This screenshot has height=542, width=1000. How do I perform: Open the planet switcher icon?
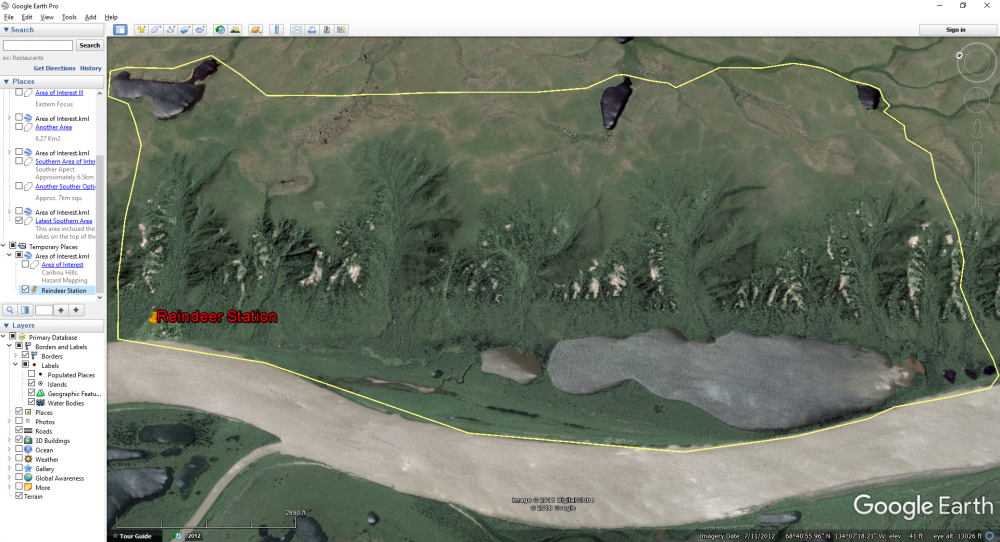tap(256, 29)
